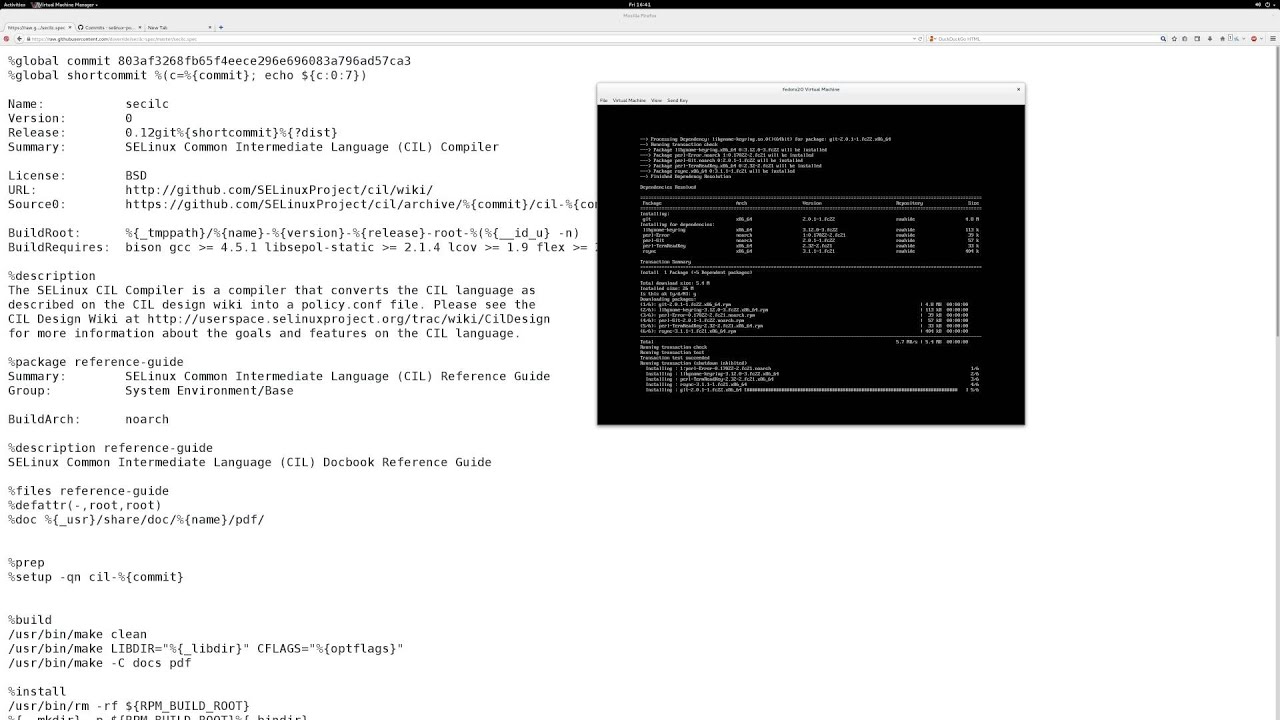Click the '/usr/bin/rm -rf ${RPM_BUILD_ROOT}' line
This screenshot has height=720, width=1280.
[x=128, y=706]
